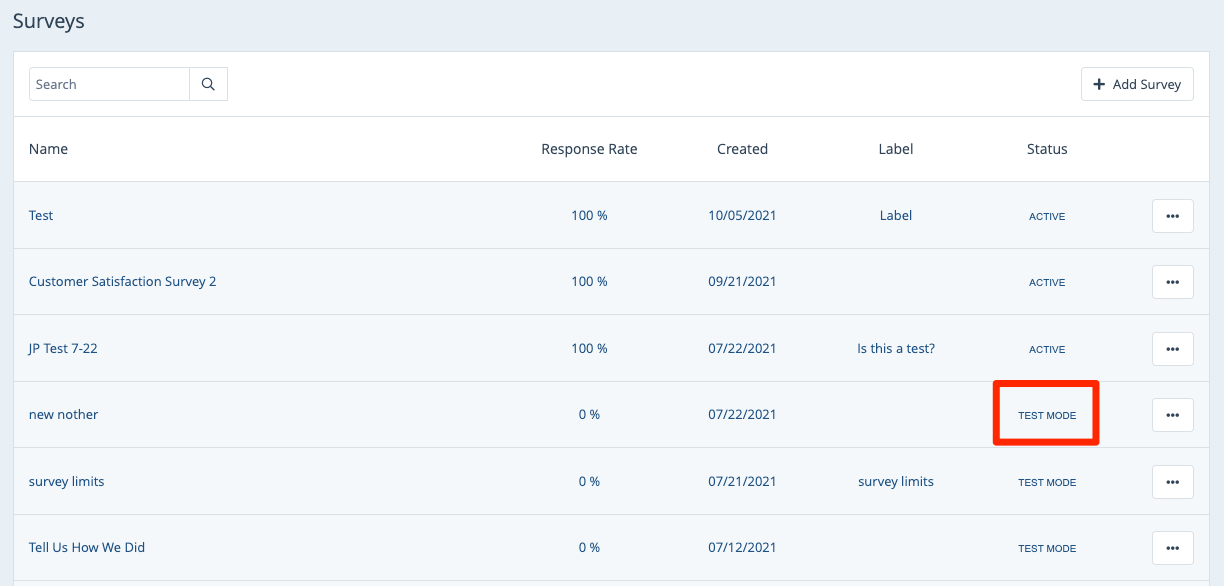This screenshot has height=586, width=1224.
Task: Open options menu for Customer Satisfaction Survey 2
Action: point(1172,282)
